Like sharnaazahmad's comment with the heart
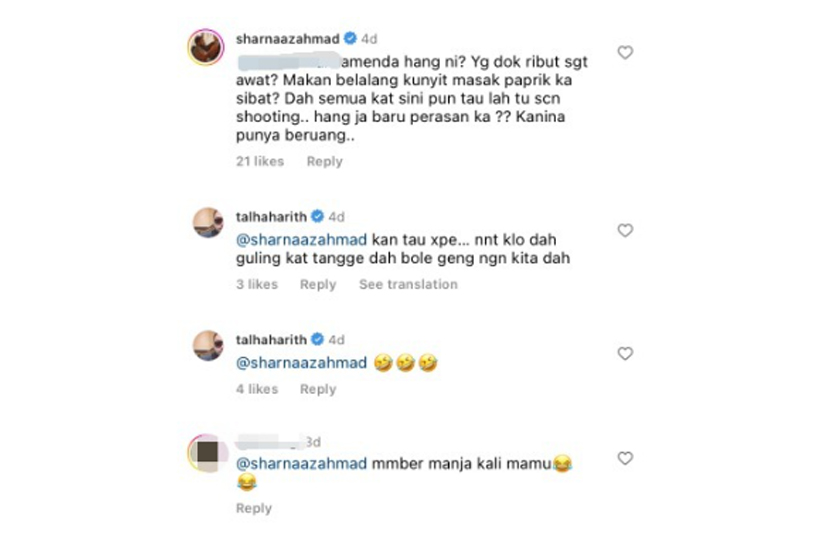The width and height of the screenshot is (840, 548). 625,52
